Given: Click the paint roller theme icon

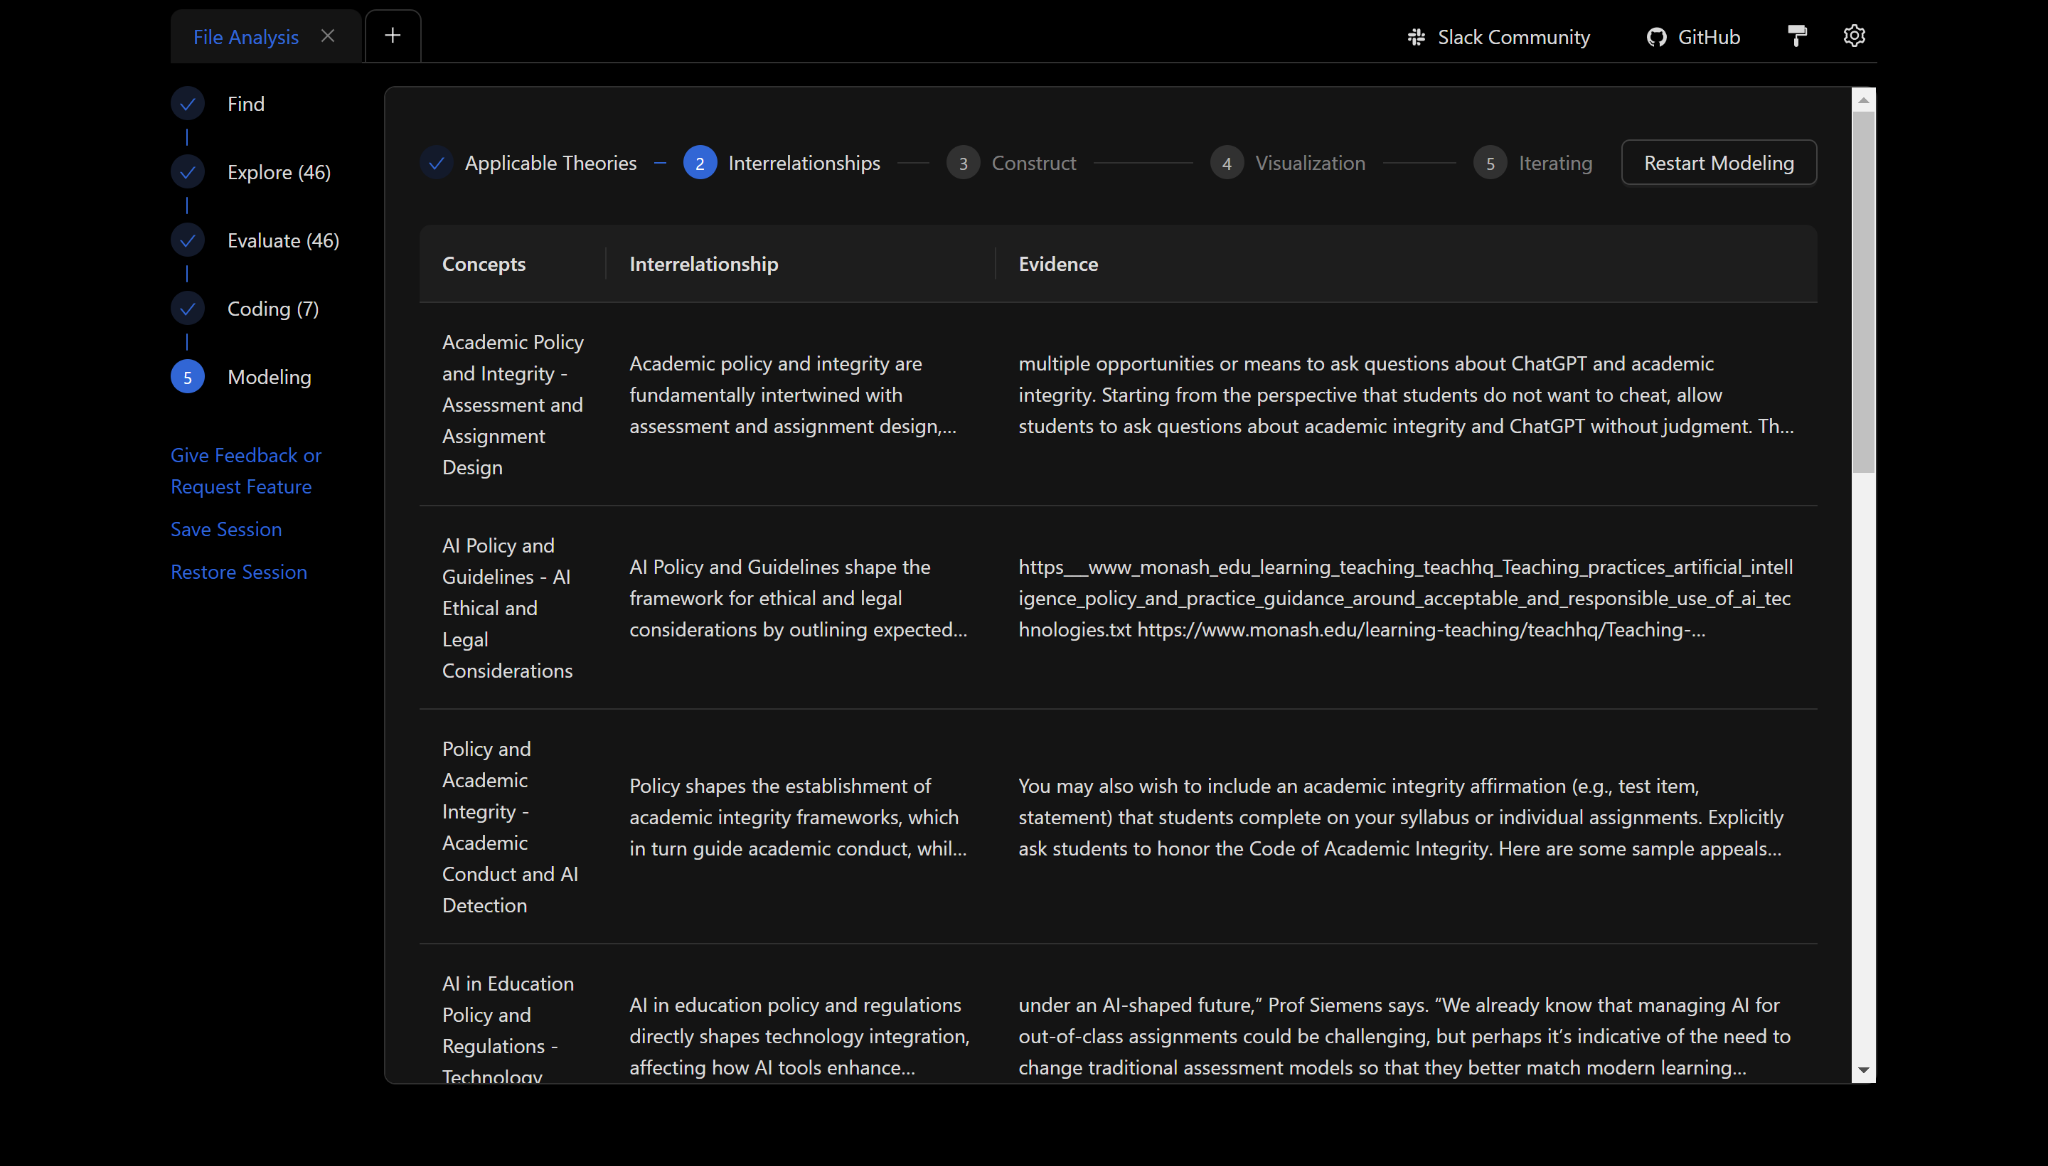Looking at the screenshot, I should click(x=1797, y=36).
